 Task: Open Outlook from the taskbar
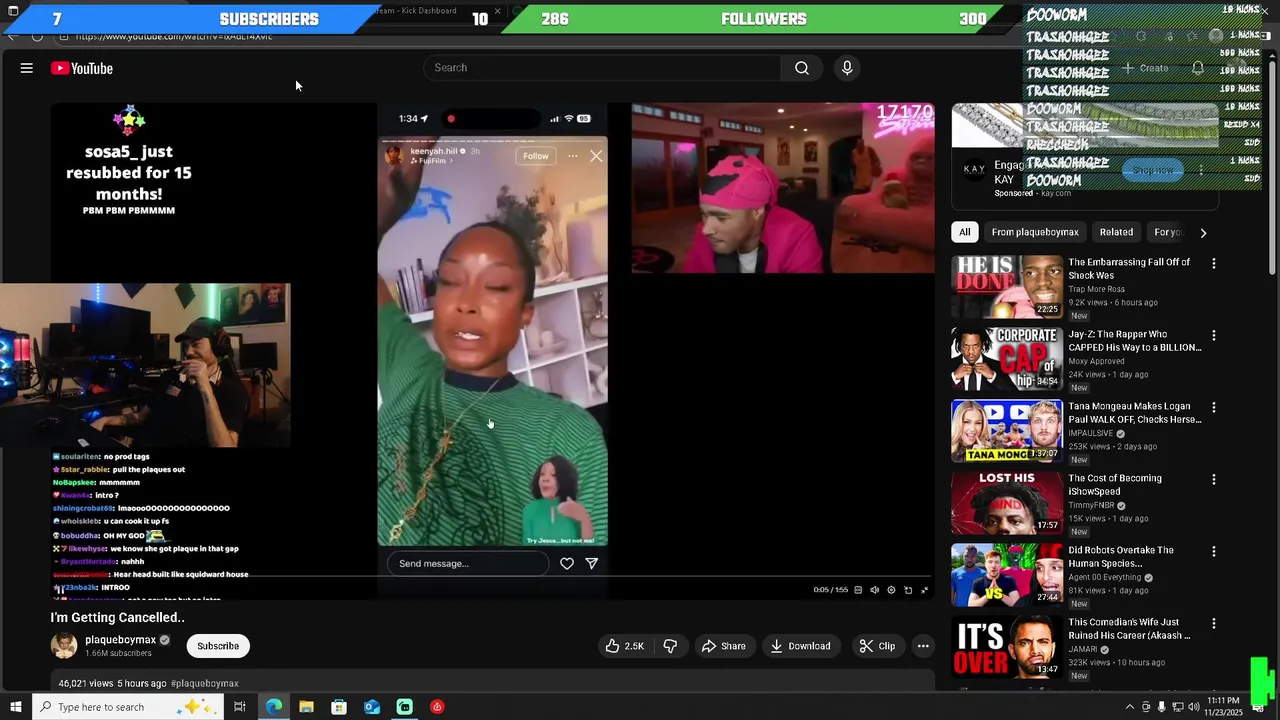(372, 707)
